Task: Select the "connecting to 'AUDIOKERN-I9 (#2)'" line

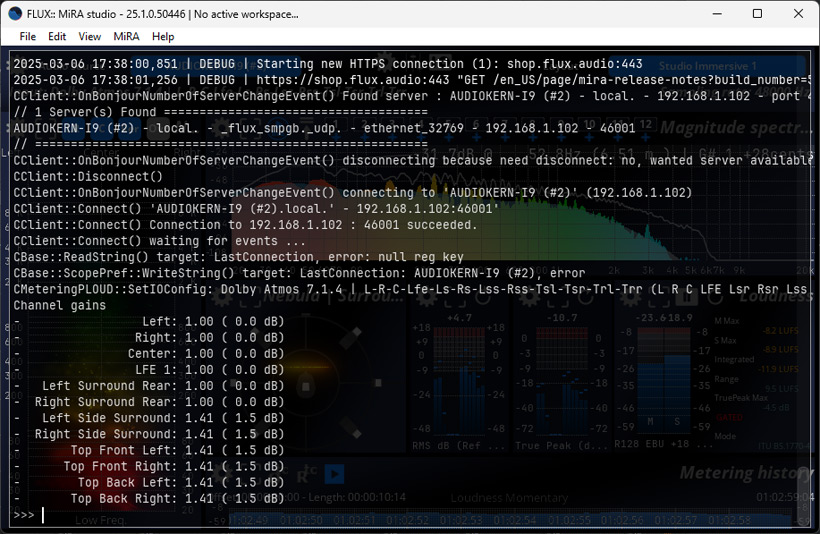Action: click(x=352, y=193)
